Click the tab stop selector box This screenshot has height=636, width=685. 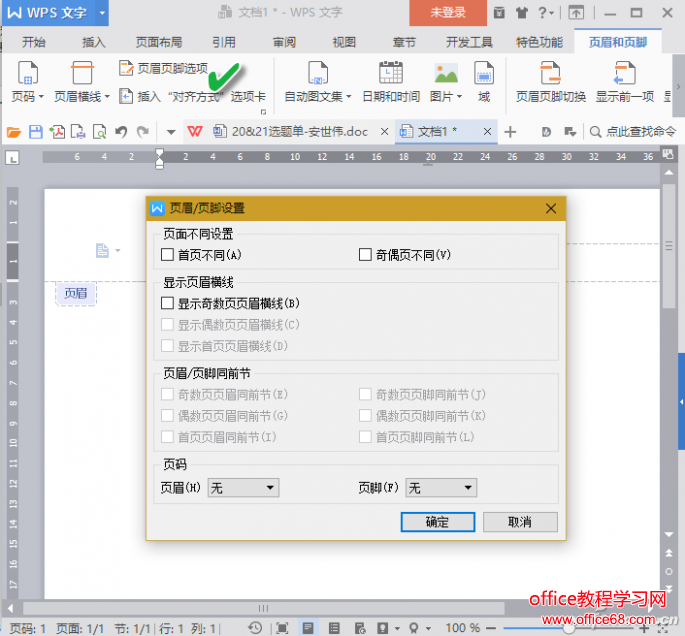[12, 158]
